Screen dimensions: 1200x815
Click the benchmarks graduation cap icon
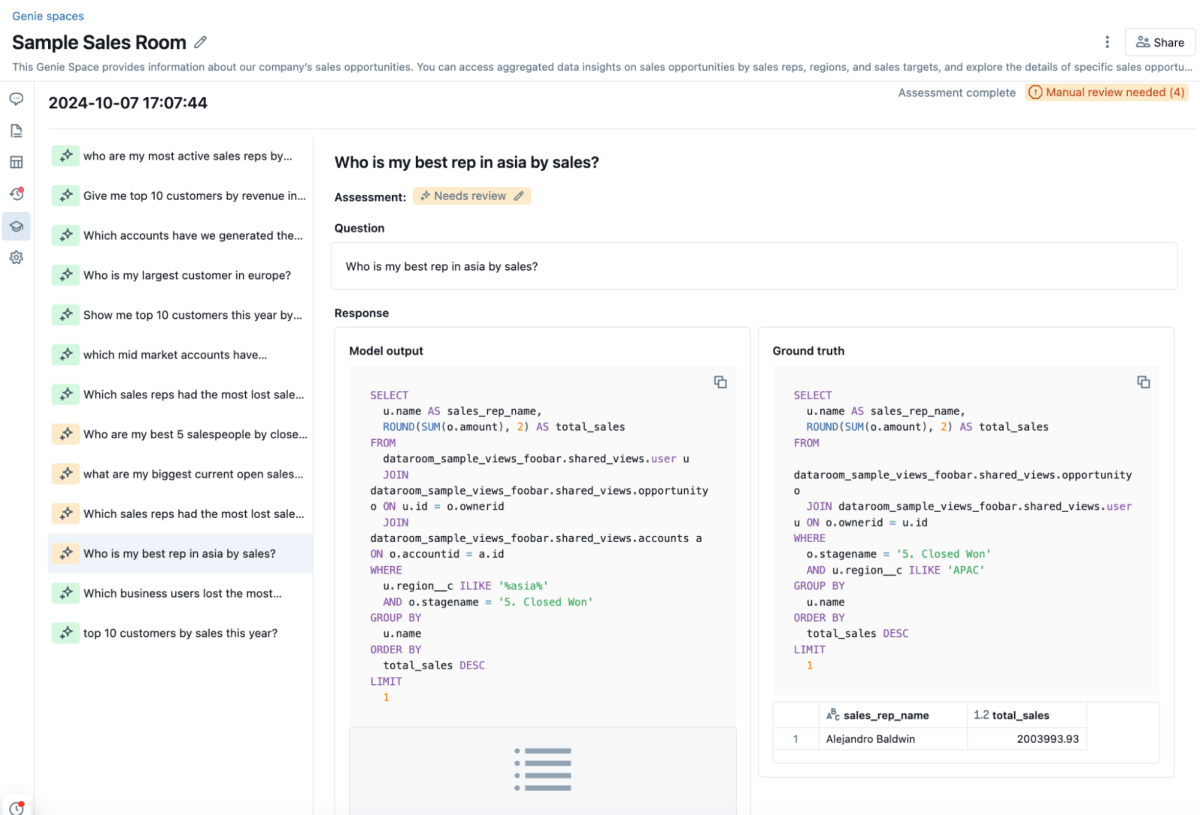(x=16, y=226)
